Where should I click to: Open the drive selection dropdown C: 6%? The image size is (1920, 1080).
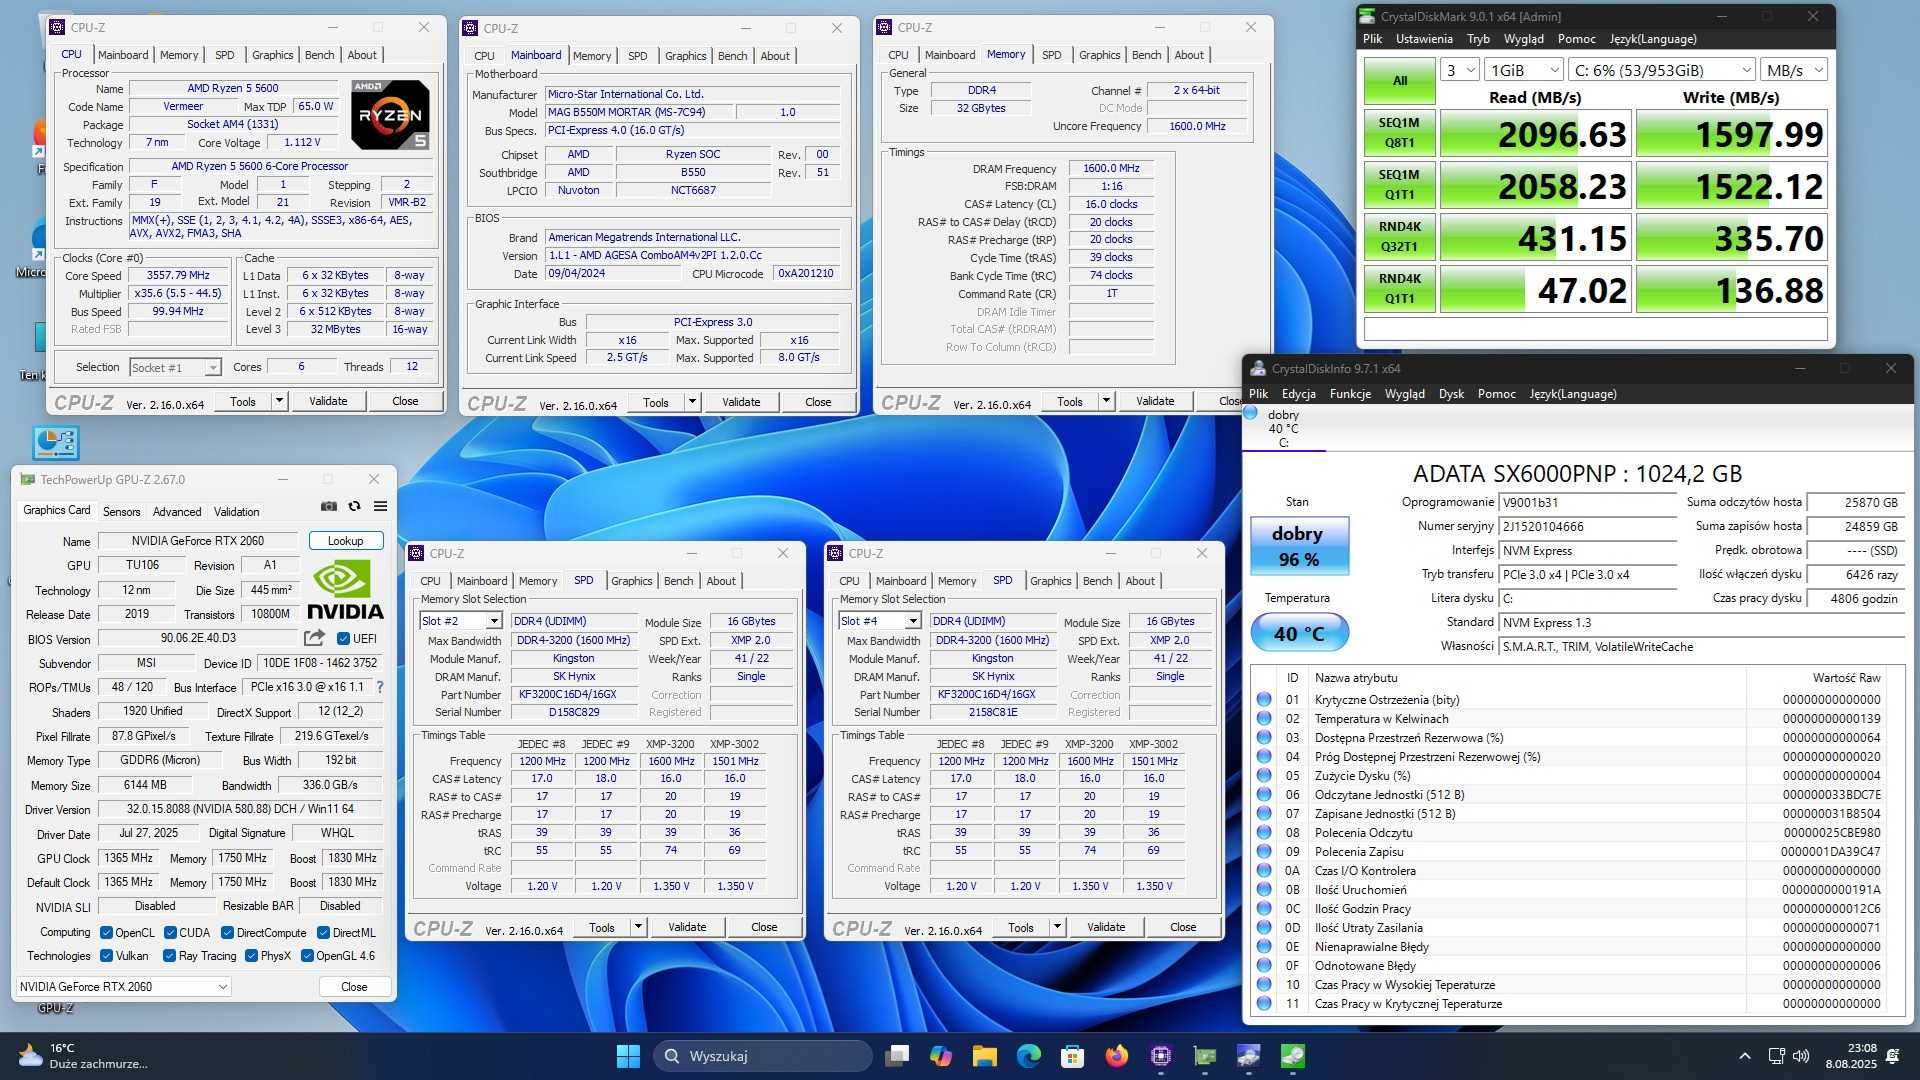click(x=1662, y=70)
